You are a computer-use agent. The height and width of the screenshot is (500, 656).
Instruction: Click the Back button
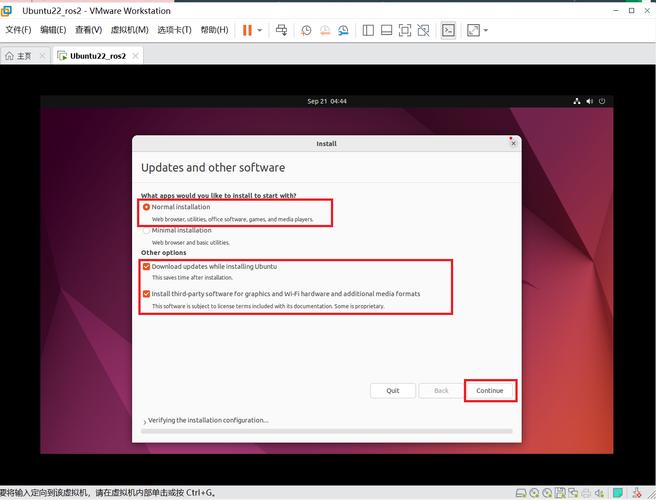(x=441, y=390)
